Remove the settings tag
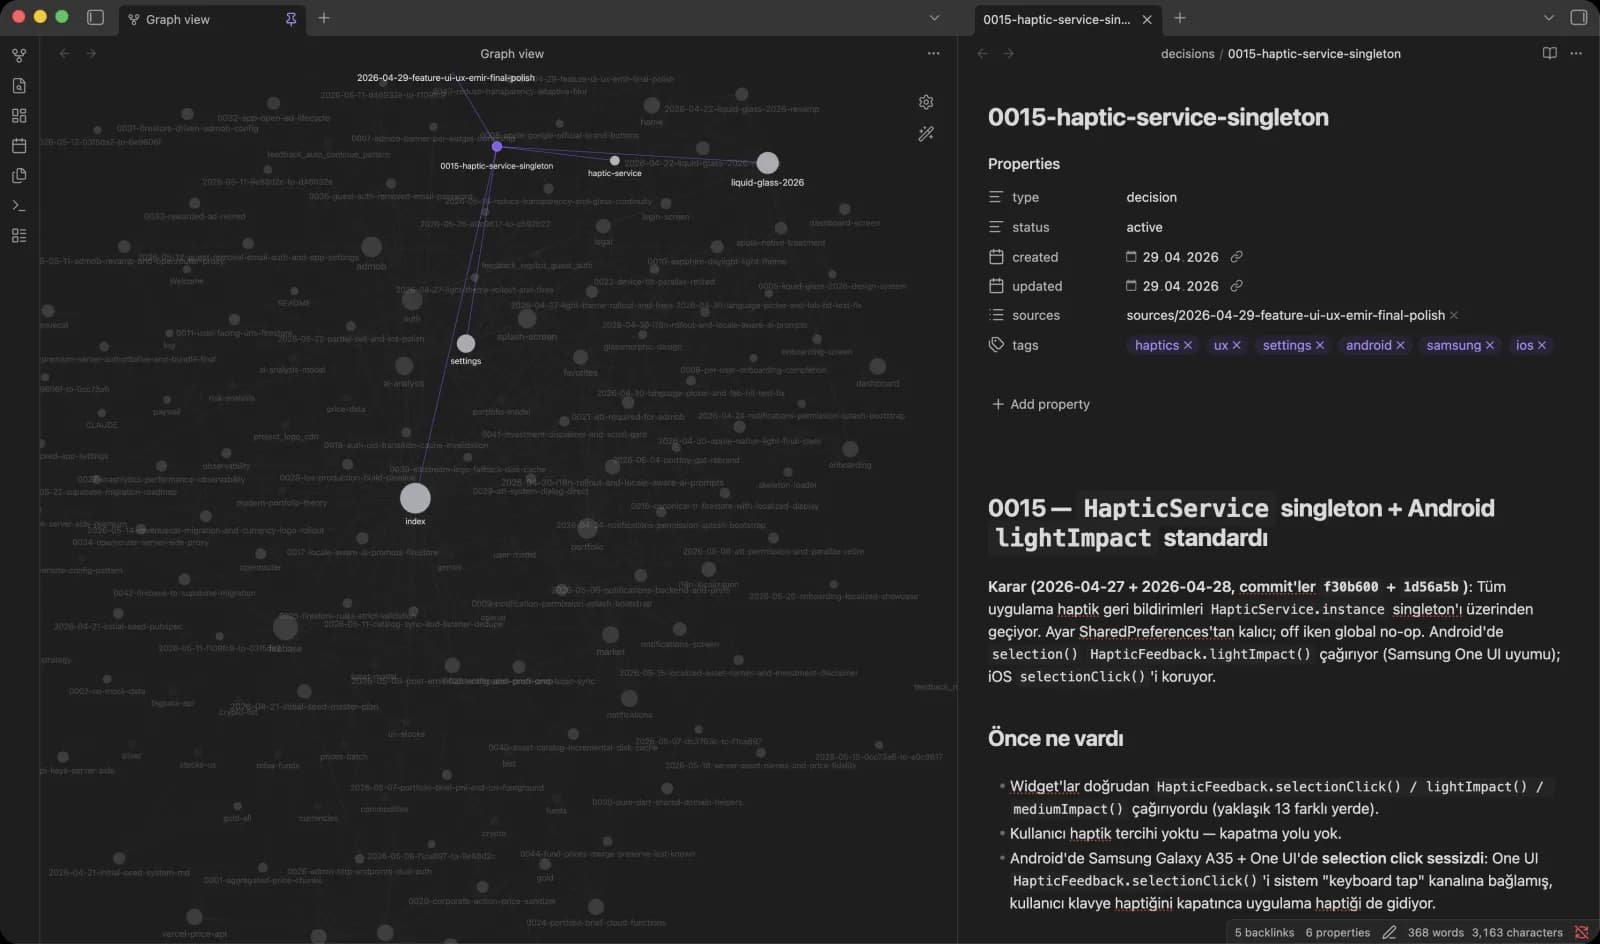This screenshot has height=944, width=1600. pyautogui.click(x=1320, y=345)
